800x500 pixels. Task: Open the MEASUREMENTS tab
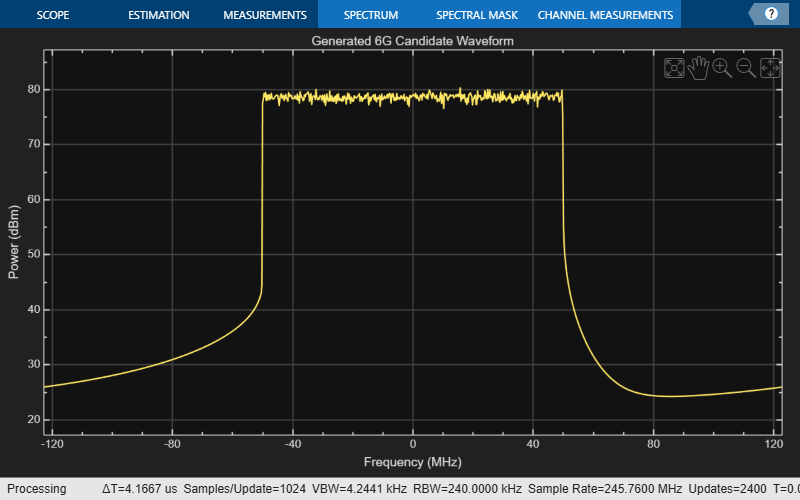pos(265,15)
